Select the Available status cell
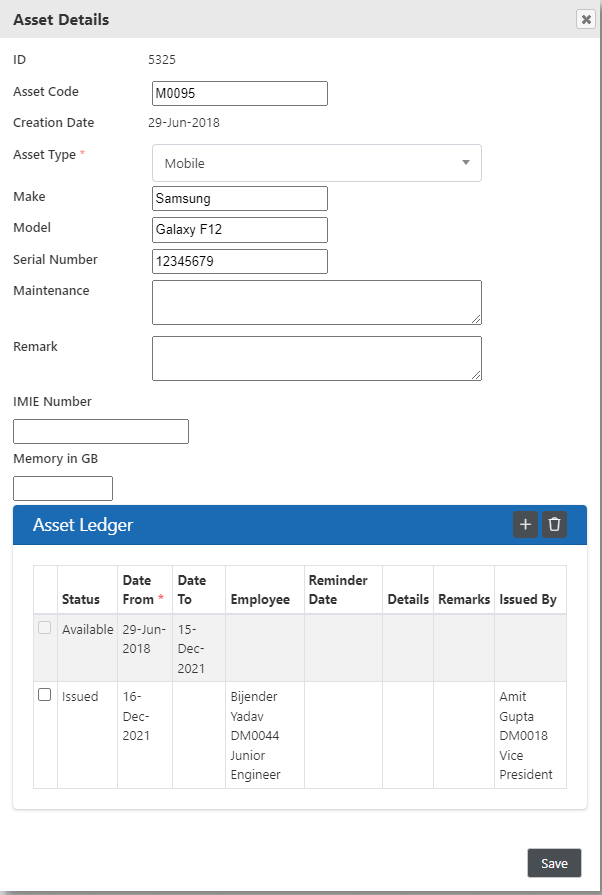 [87, 648]
